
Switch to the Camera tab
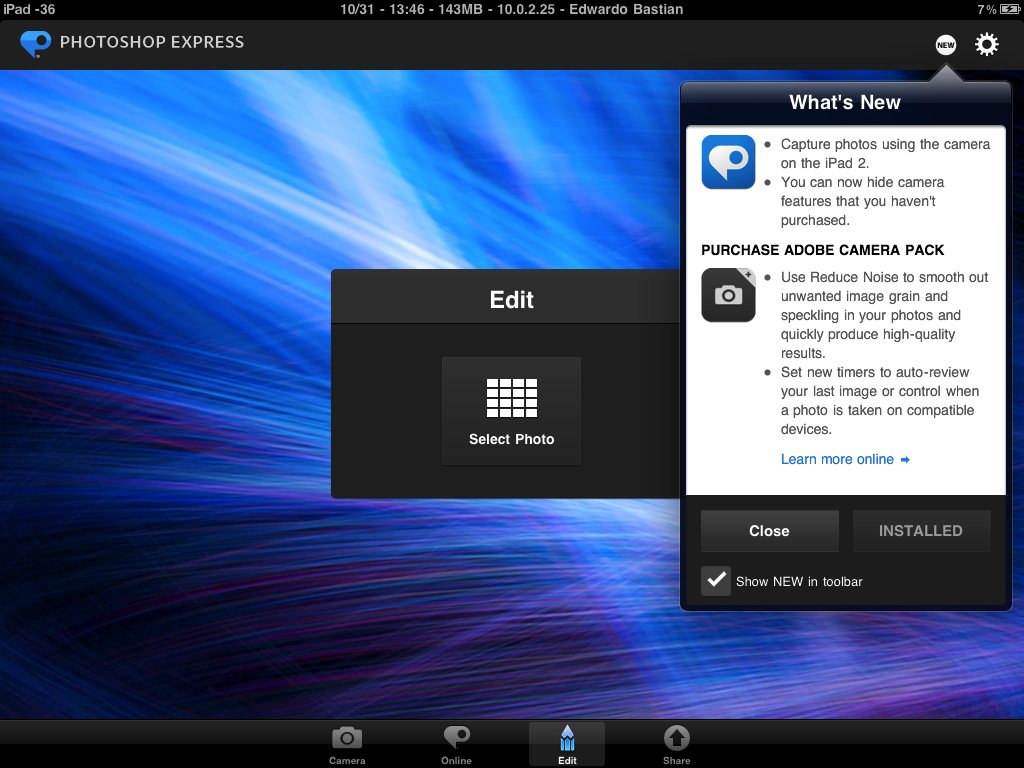click(x=347, y=745)
